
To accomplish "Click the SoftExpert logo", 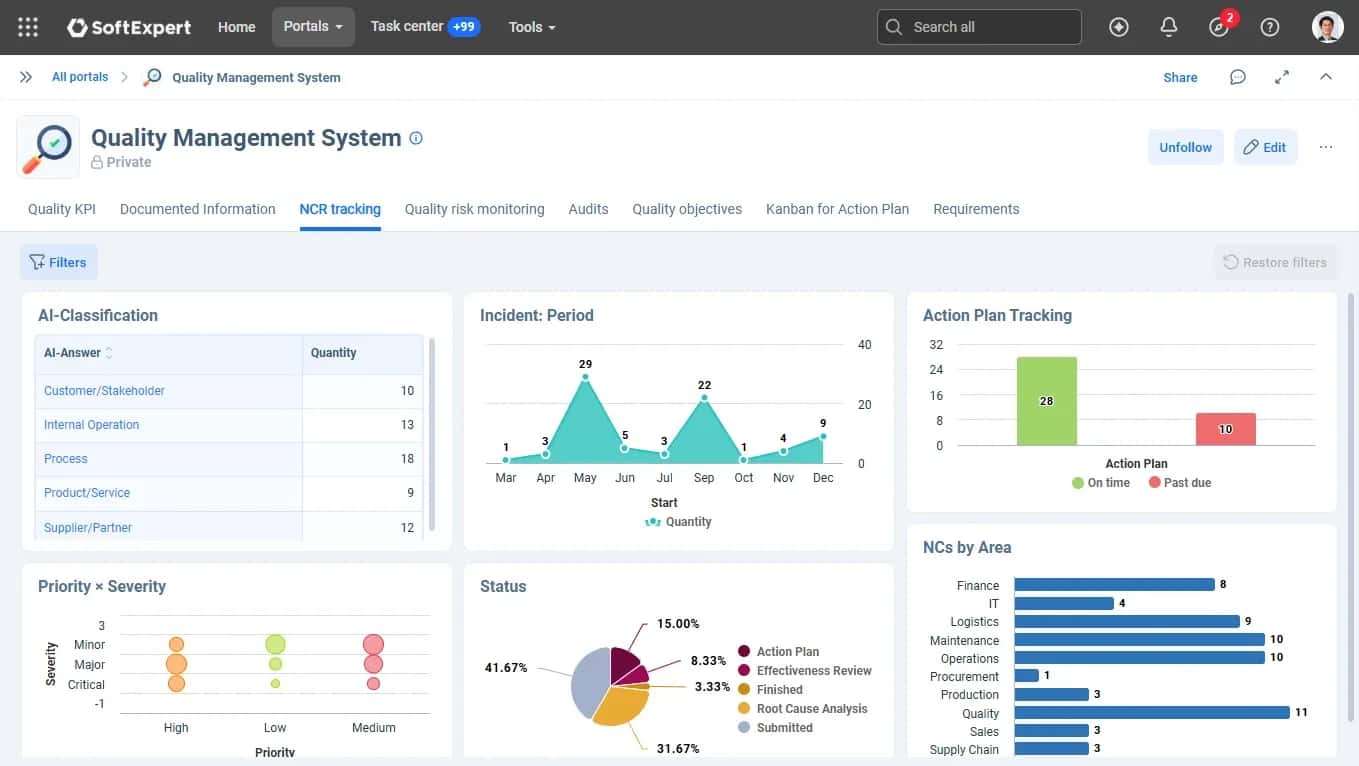I will [x=129, y=27].
